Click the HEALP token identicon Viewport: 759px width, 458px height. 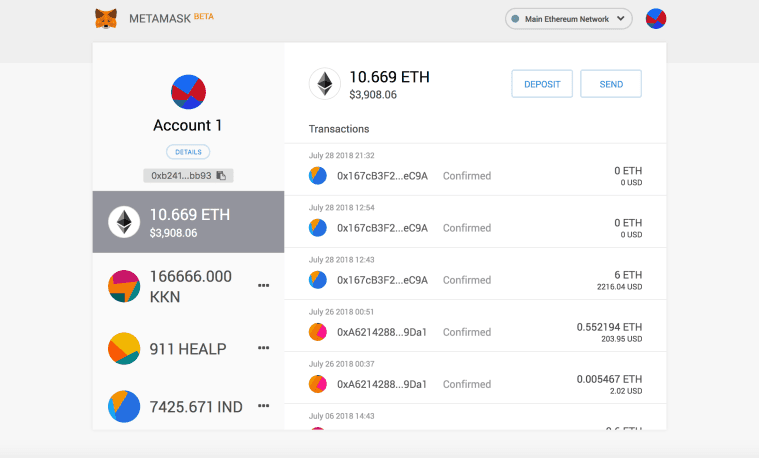point(124,349)
